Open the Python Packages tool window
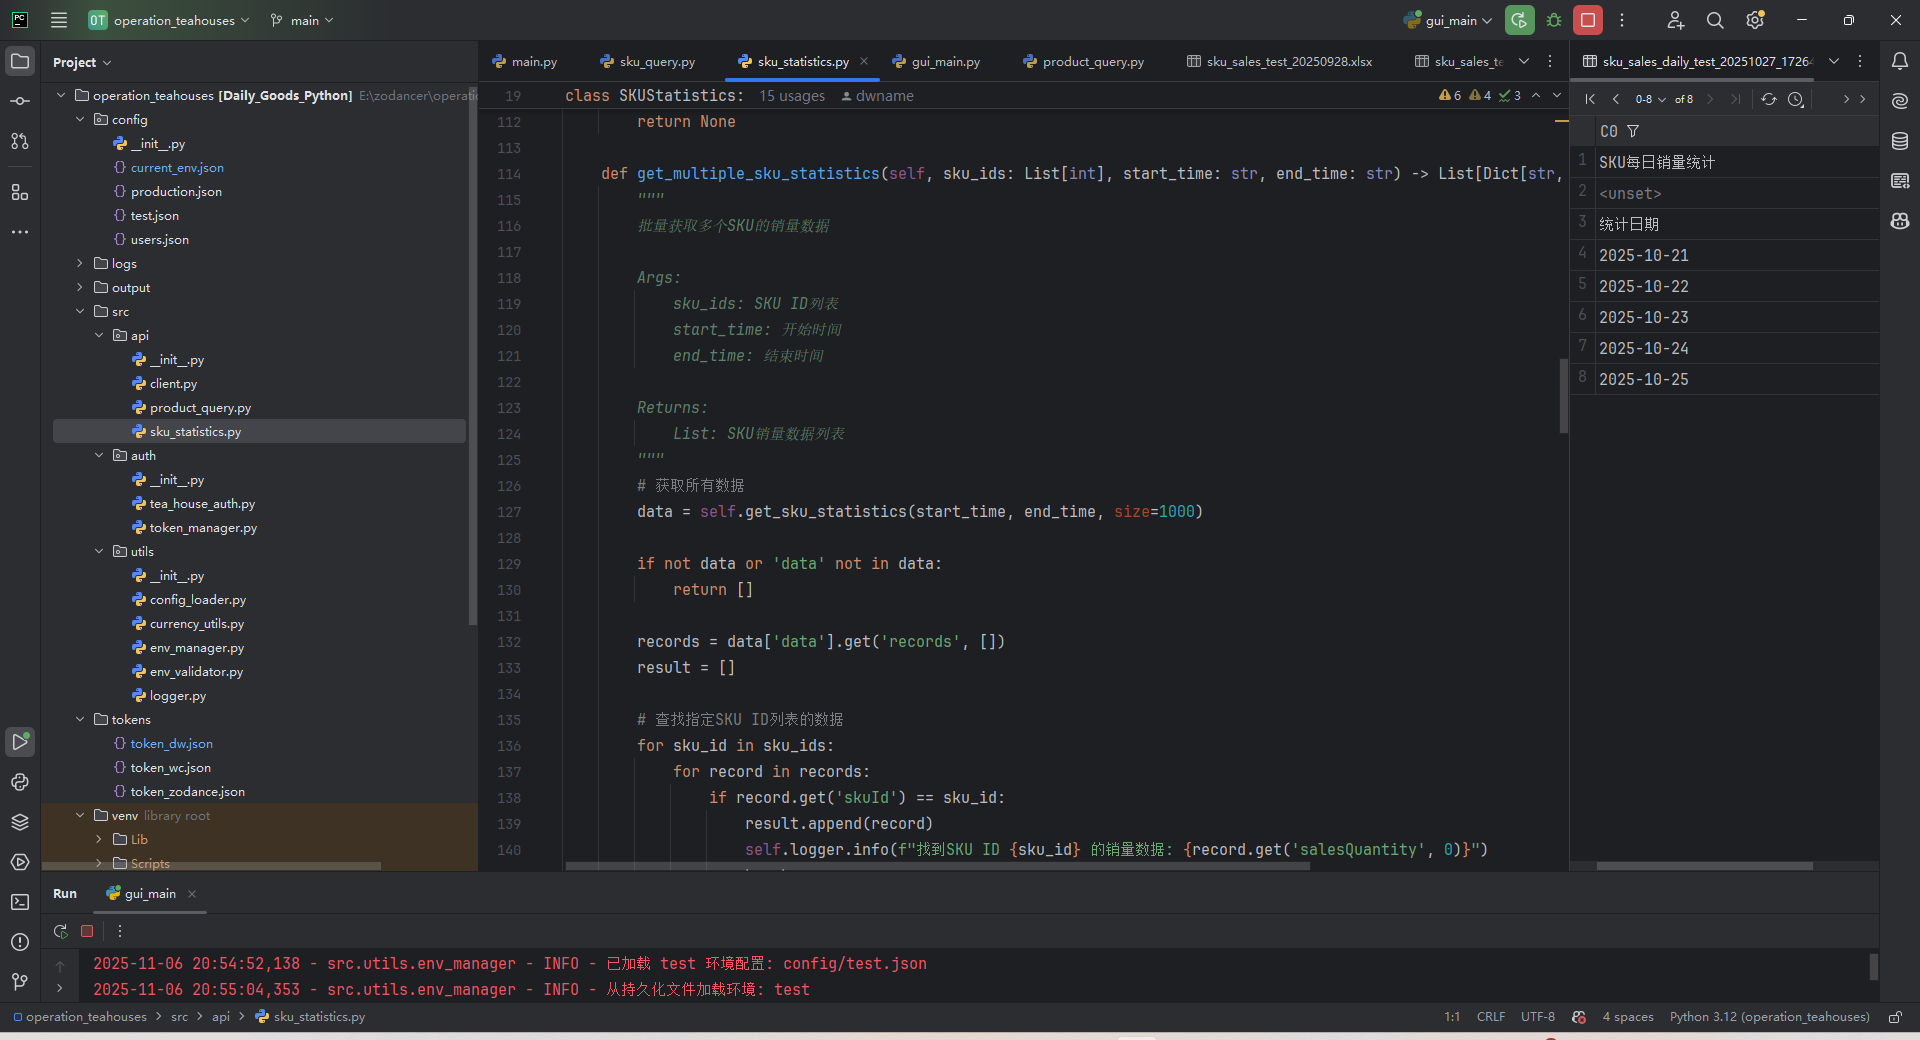This screenshot has height=1040, width=1920. click(20, 822)
